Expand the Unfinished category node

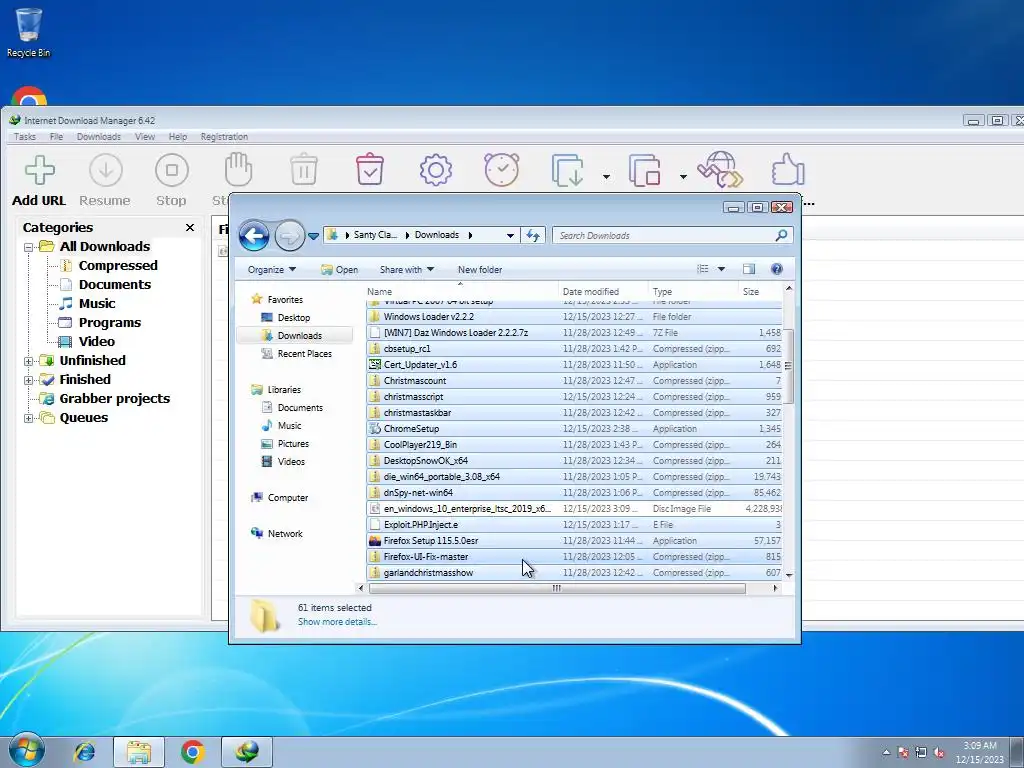click(x=29, y=361)
